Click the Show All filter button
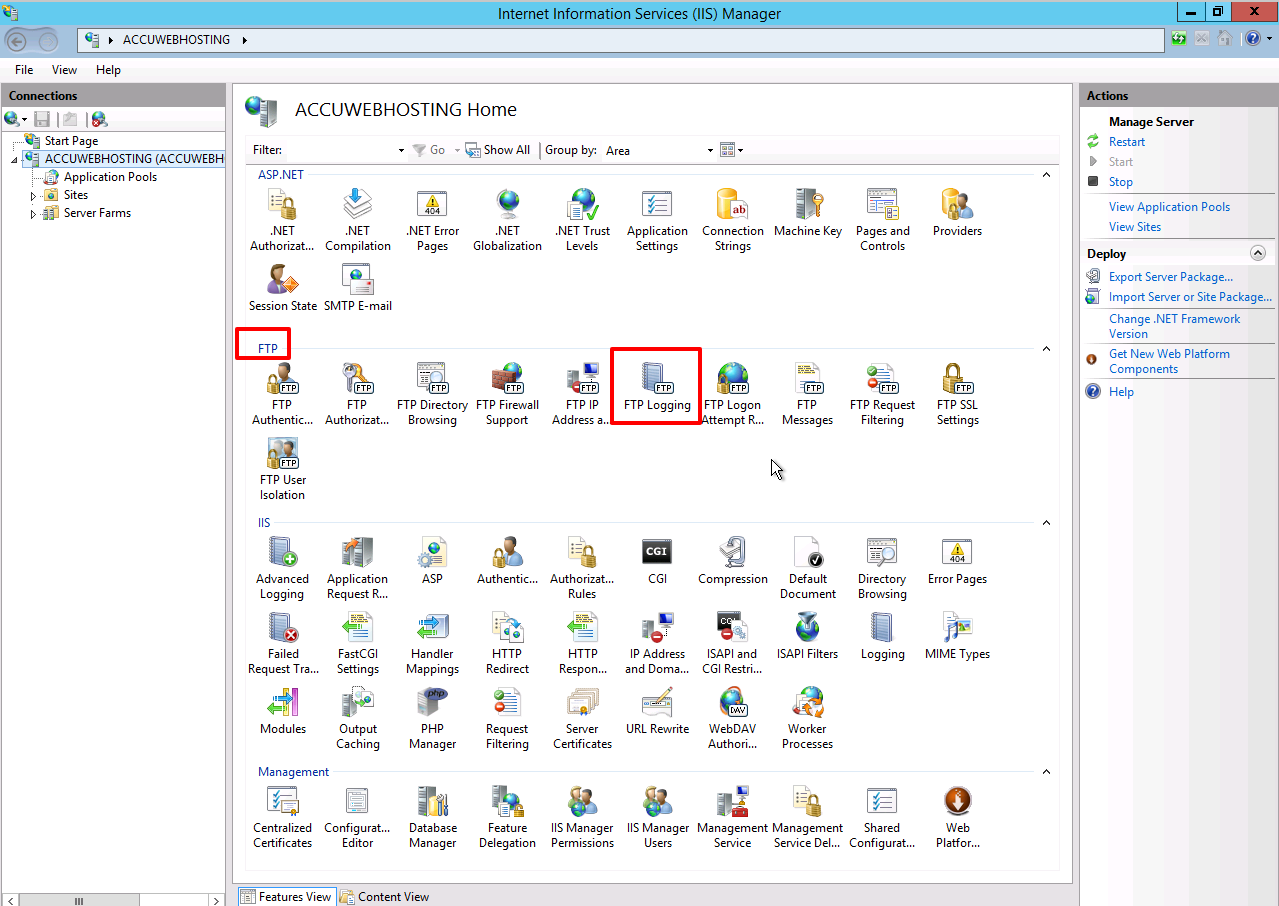1279x906 pixels. coord(497,149)
